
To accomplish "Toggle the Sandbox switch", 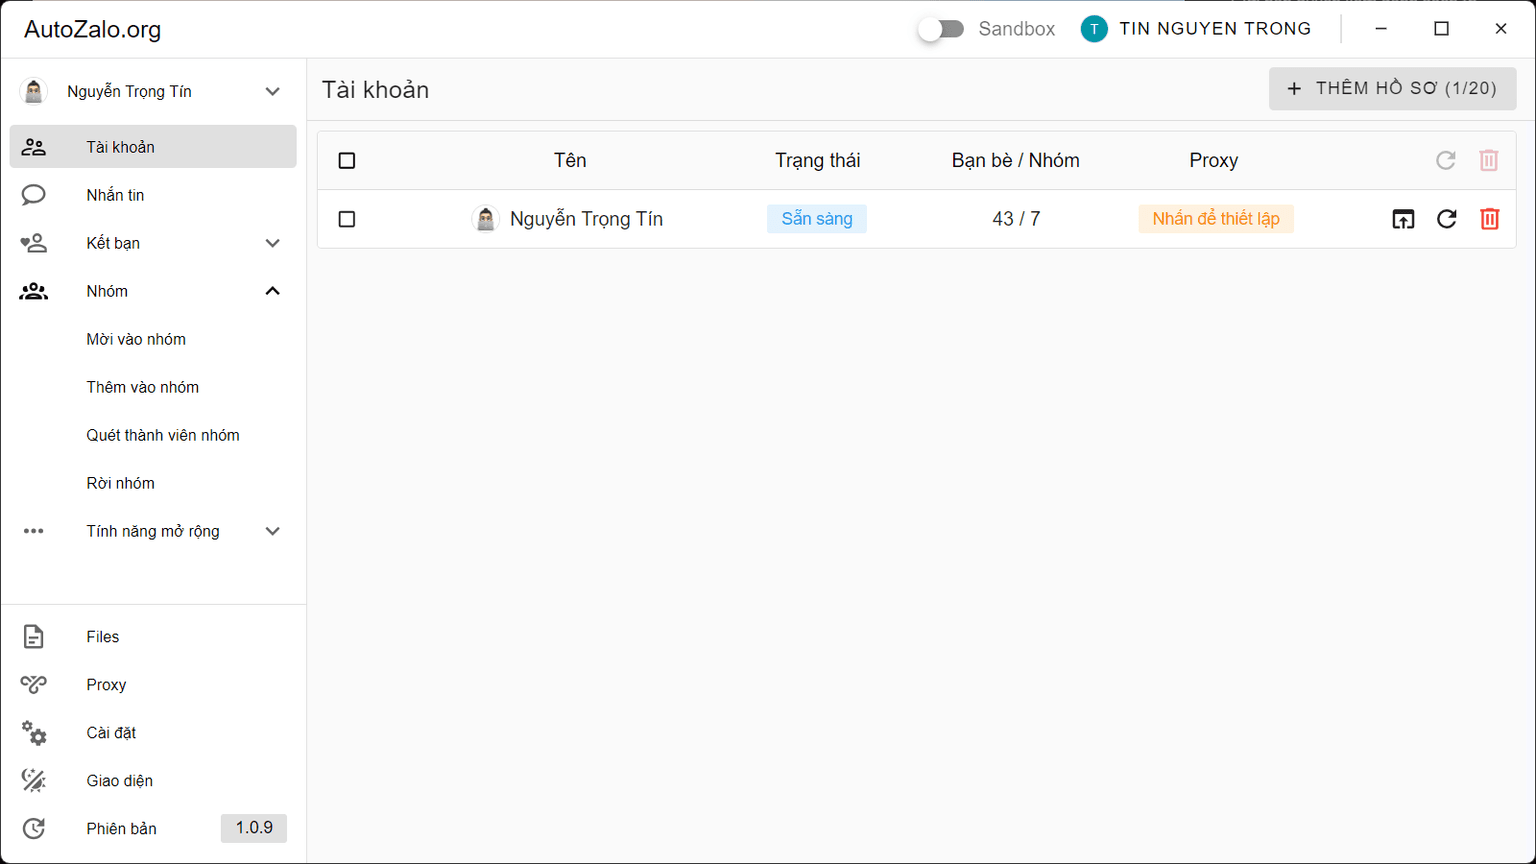I will [x=941, y=29].
